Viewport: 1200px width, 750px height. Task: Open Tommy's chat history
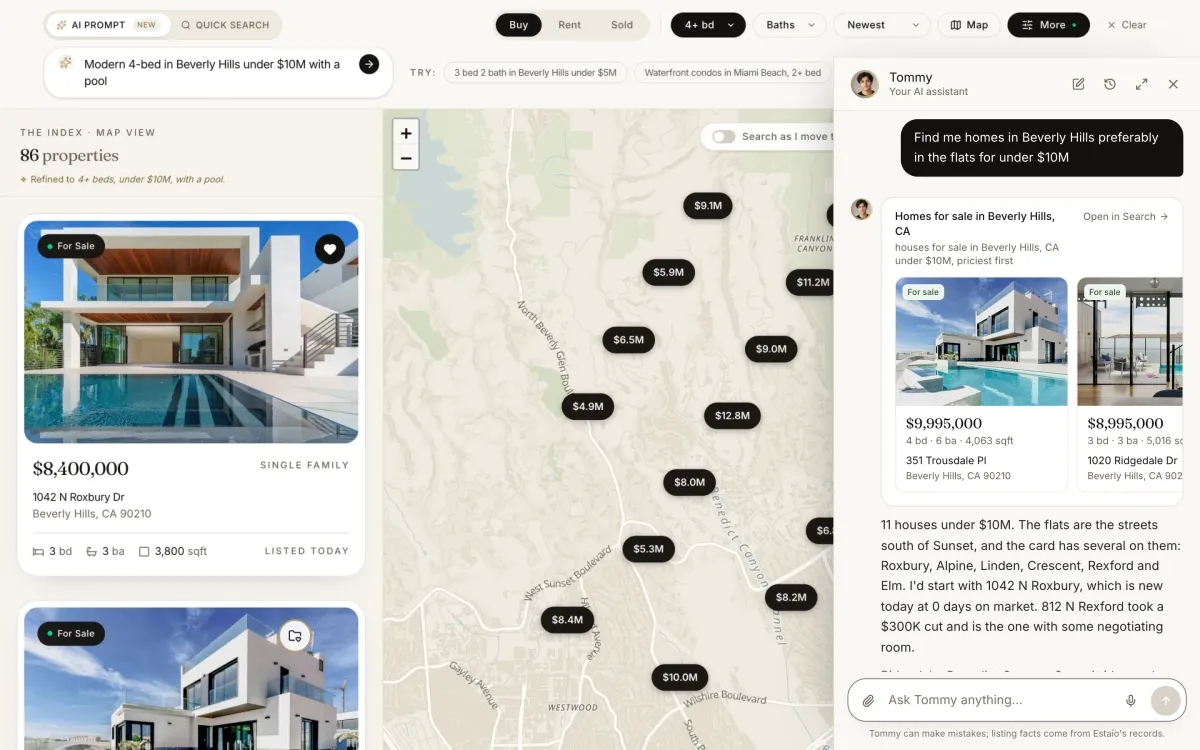[1110, 84]
